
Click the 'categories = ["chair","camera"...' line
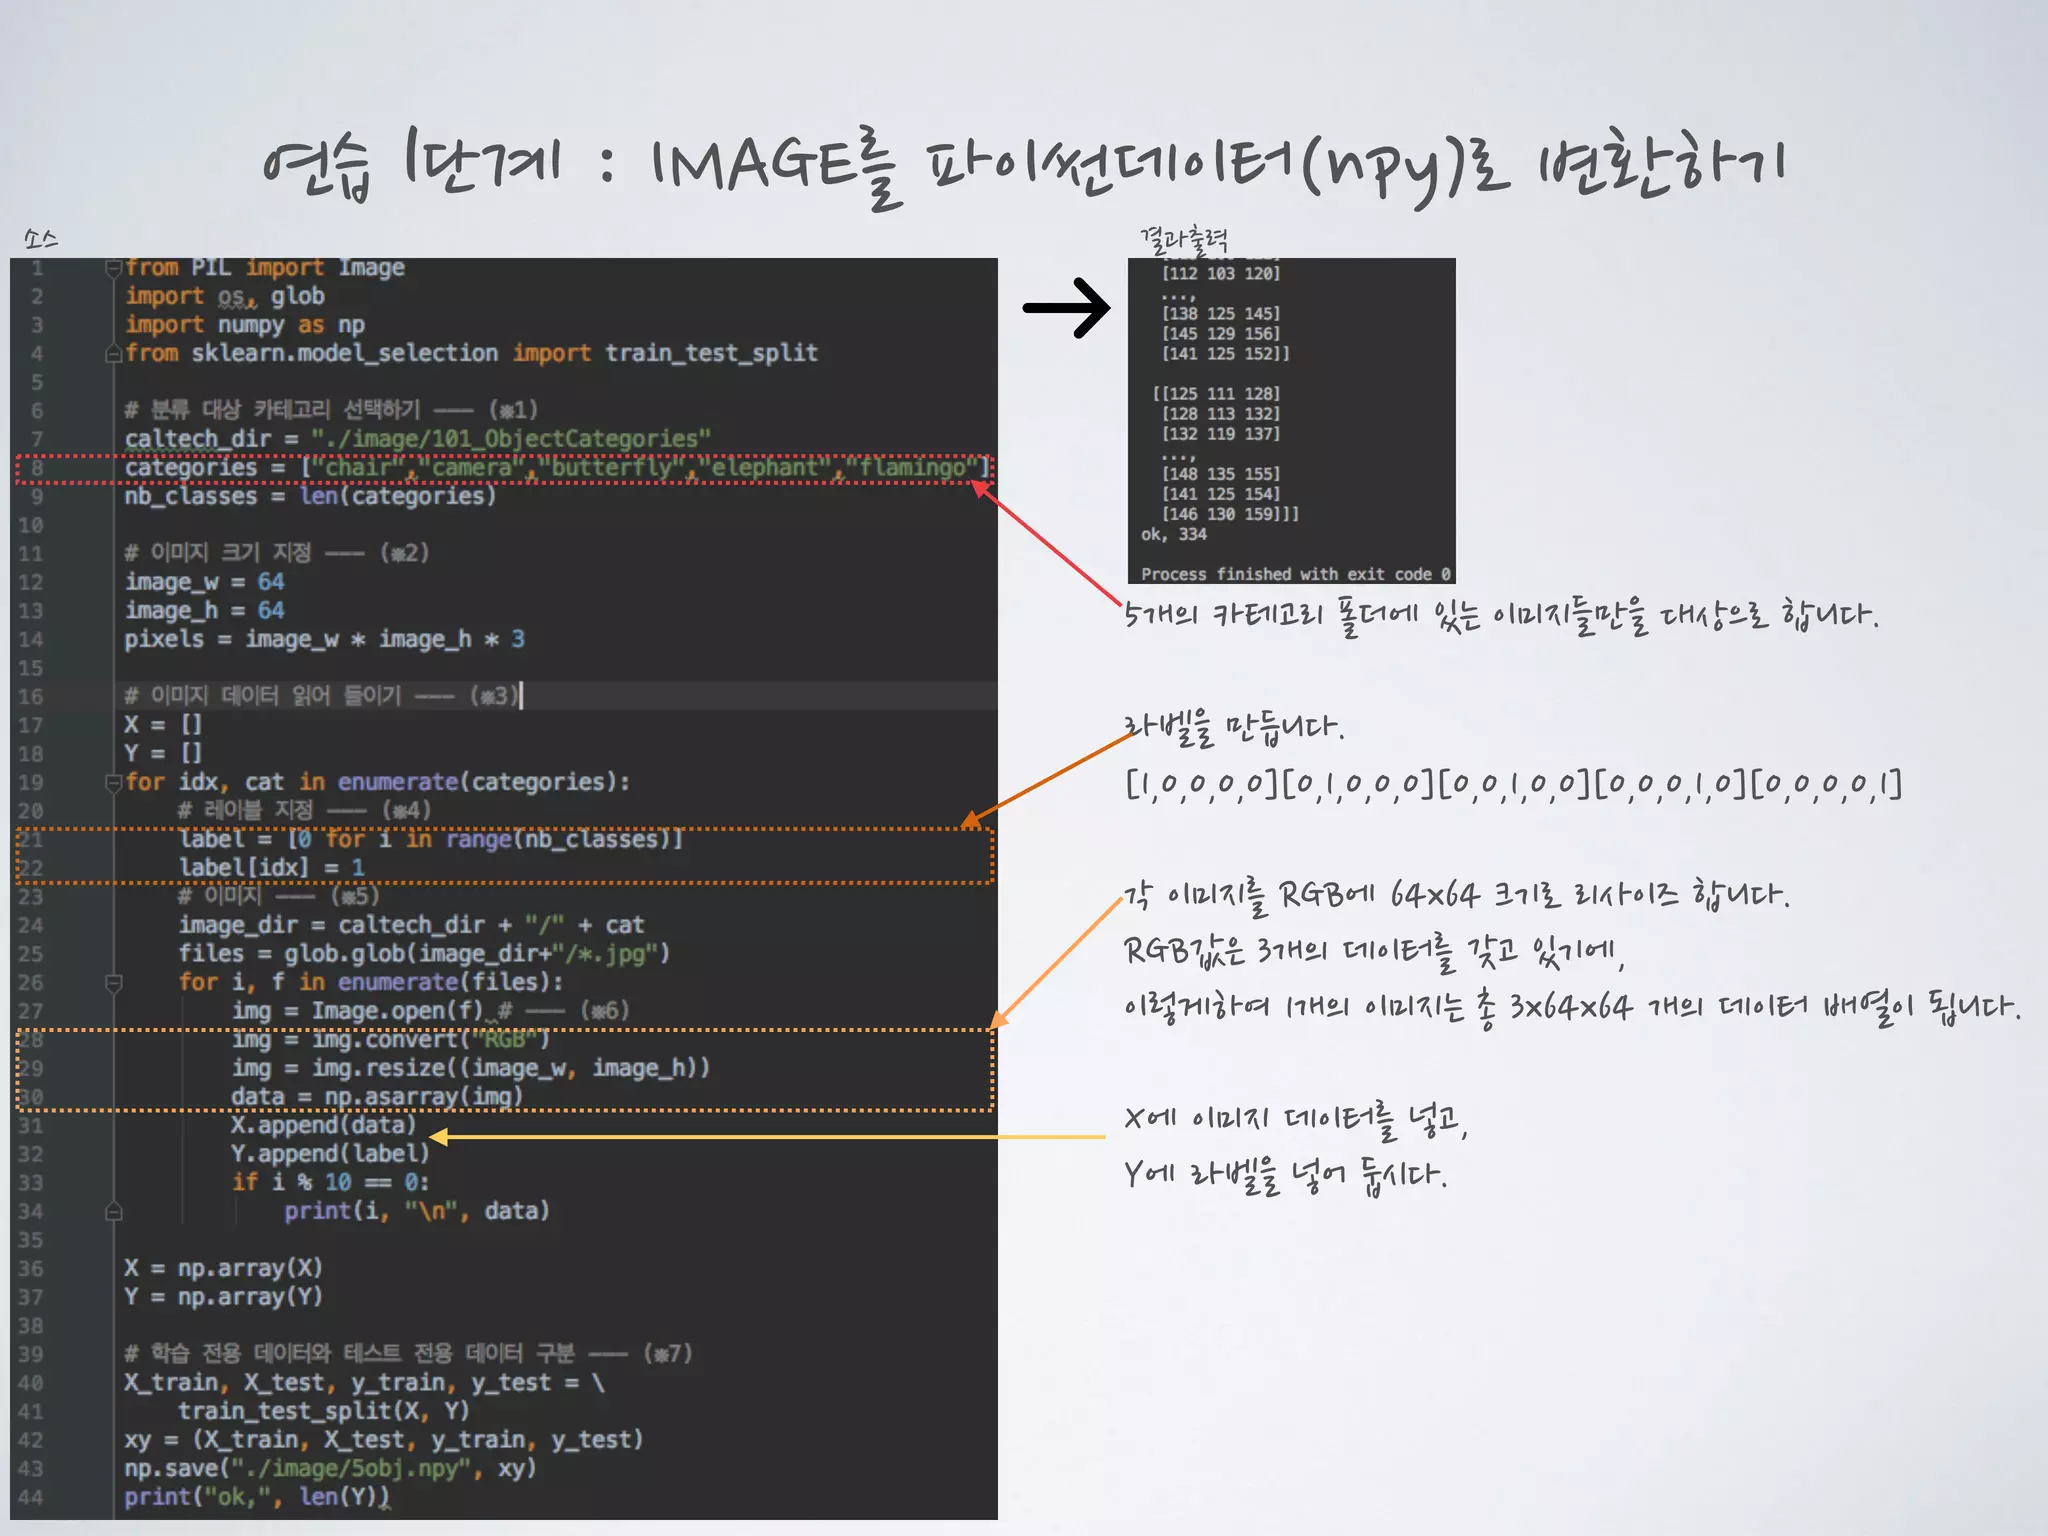tap(557, 468)
